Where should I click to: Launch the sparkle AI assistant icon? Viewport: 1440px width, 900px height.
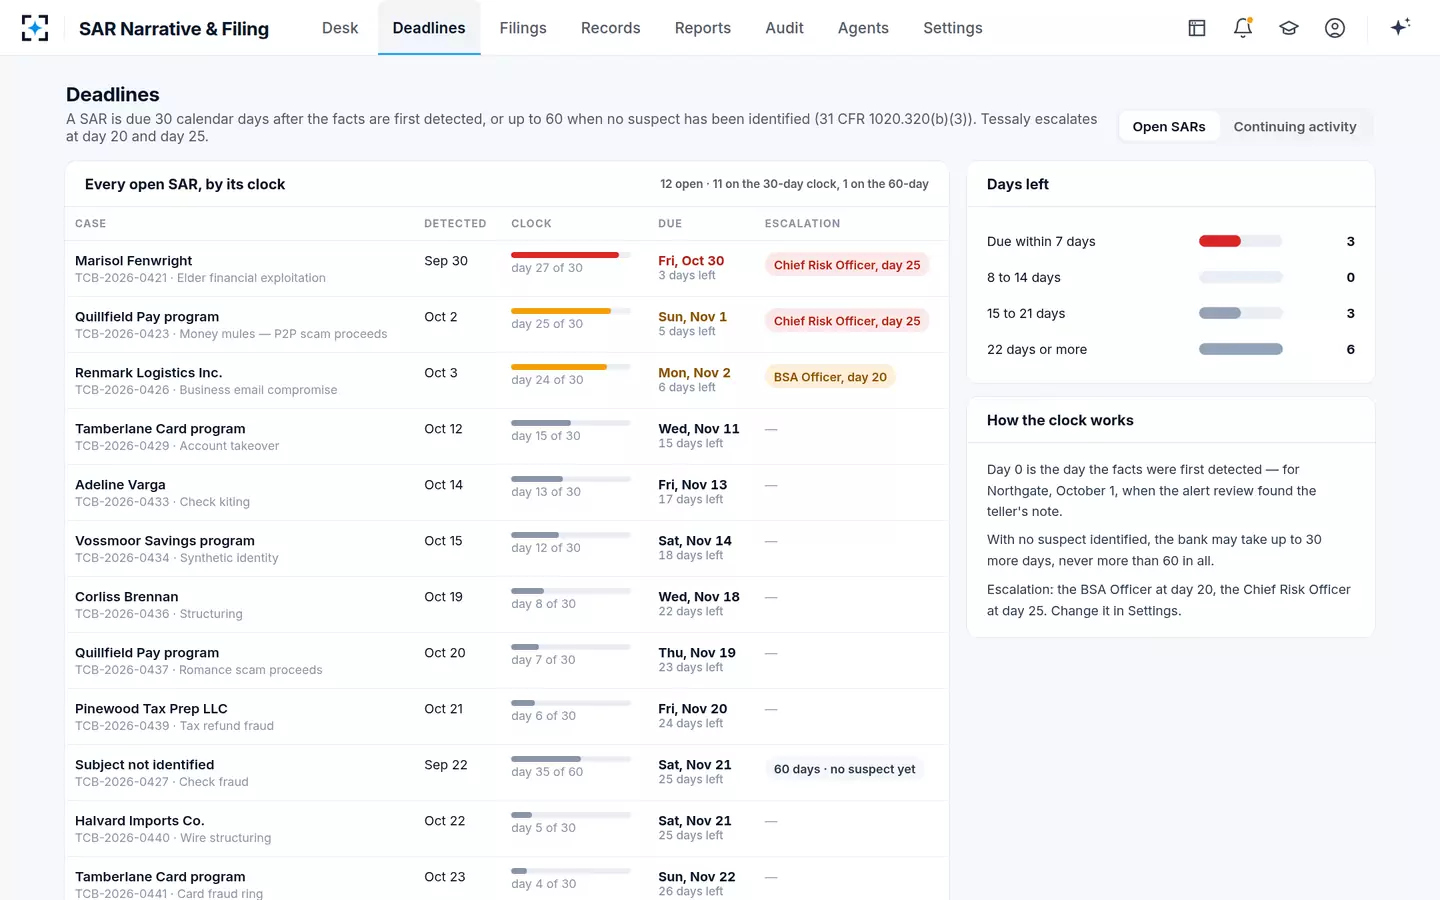tap(1400, 27)
